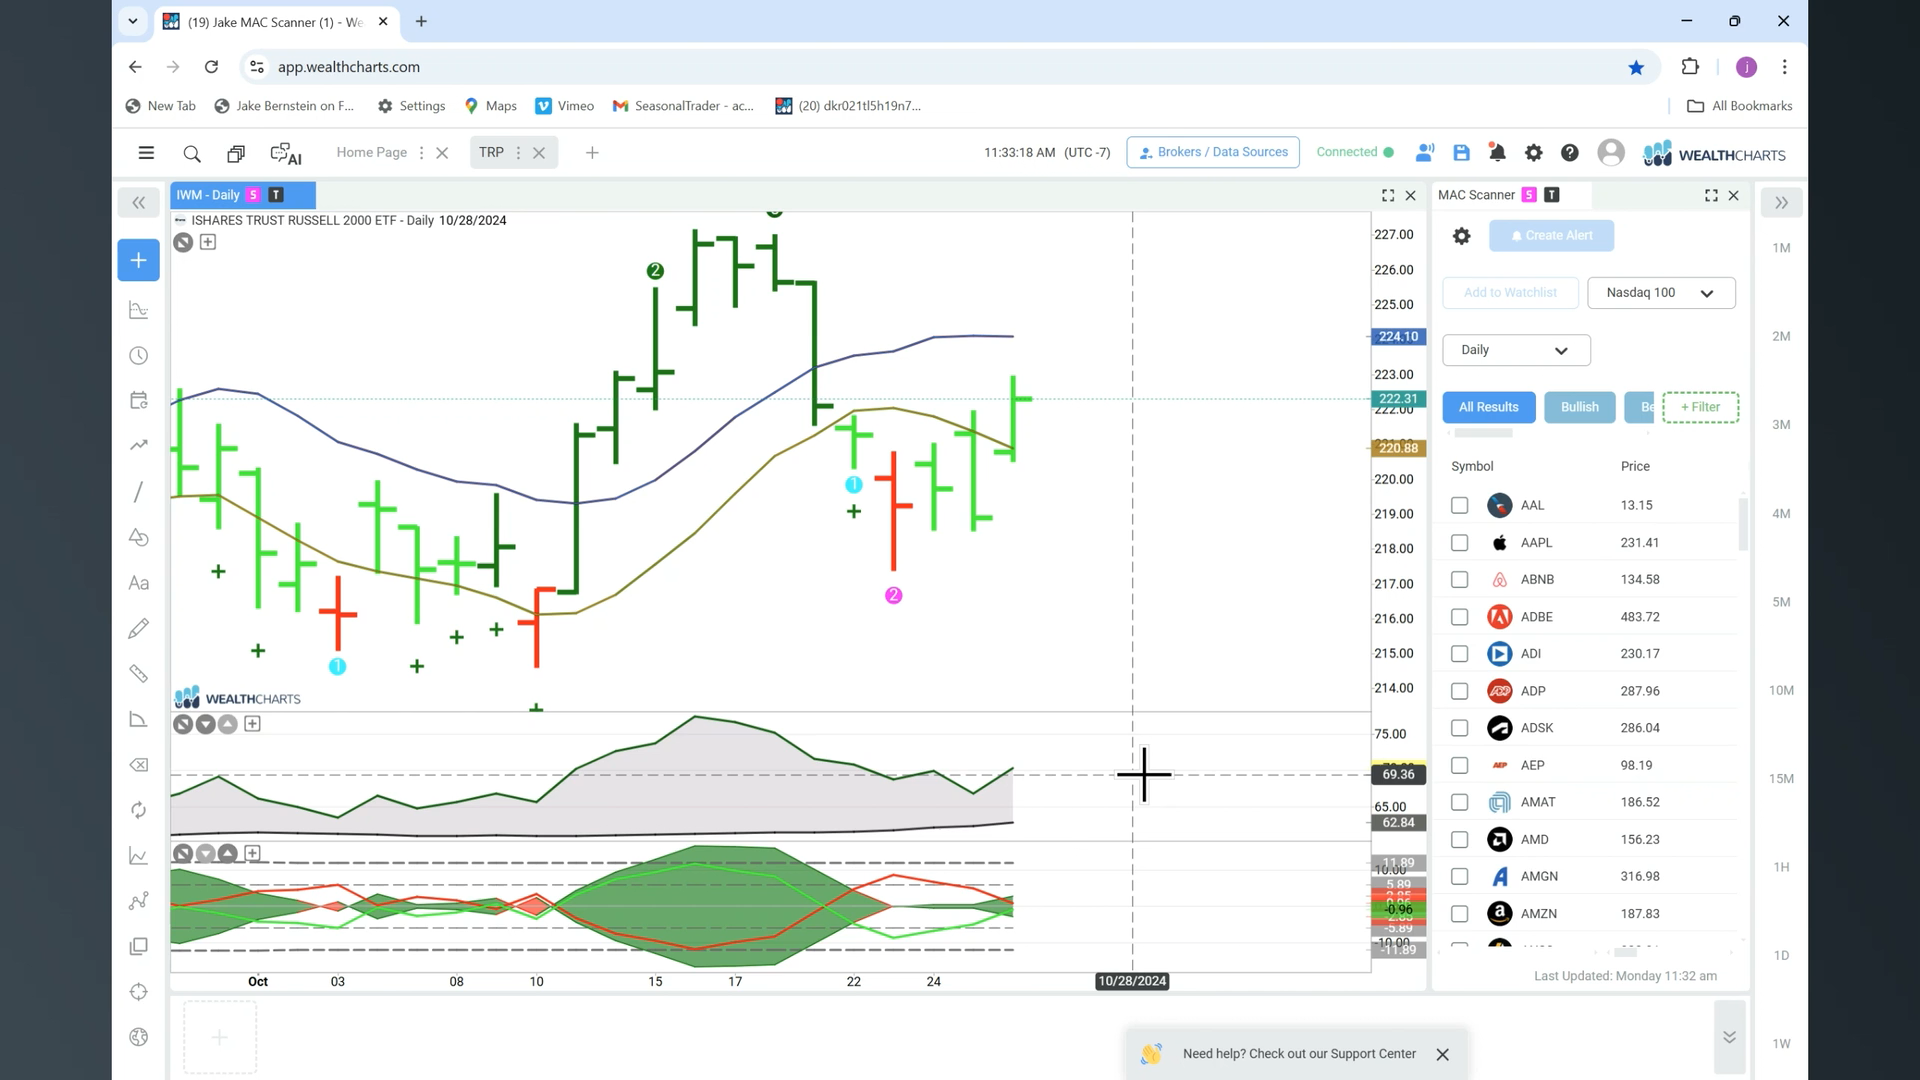Show Bullish results filter
Screen dimensions: 1920x1080
[1580, 407]
